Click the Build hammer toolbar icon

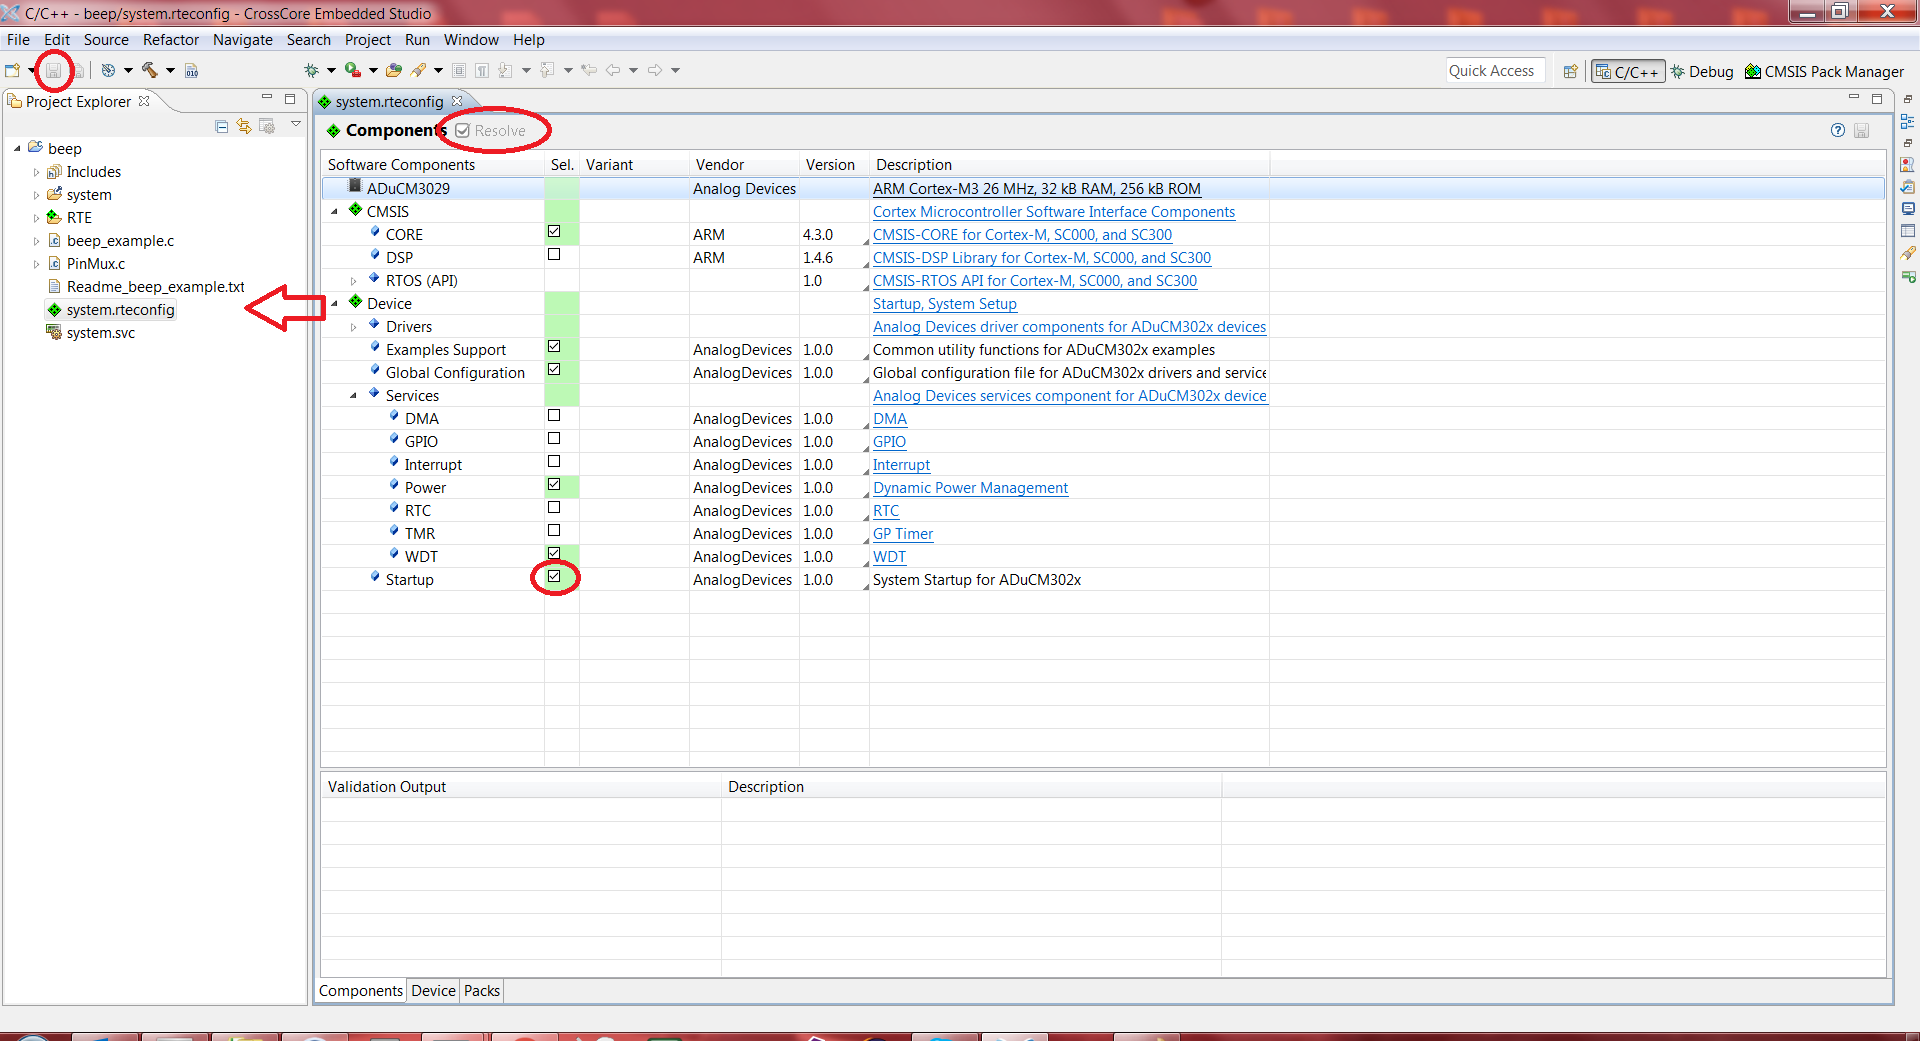tap(150, 70)
